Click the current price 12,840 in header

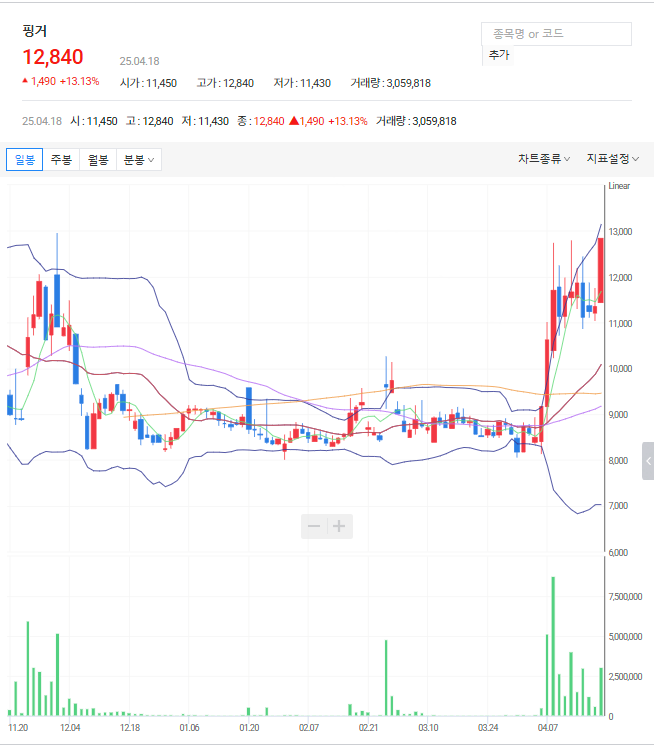(x=53, y=57)
